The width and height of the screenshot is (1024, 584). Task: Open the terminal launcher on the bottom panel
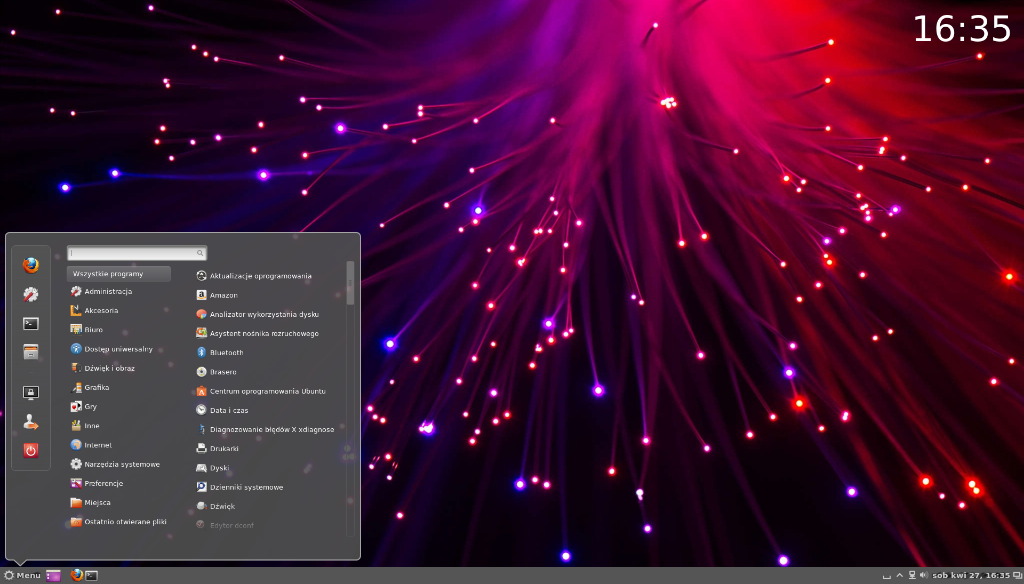[91, 576]
